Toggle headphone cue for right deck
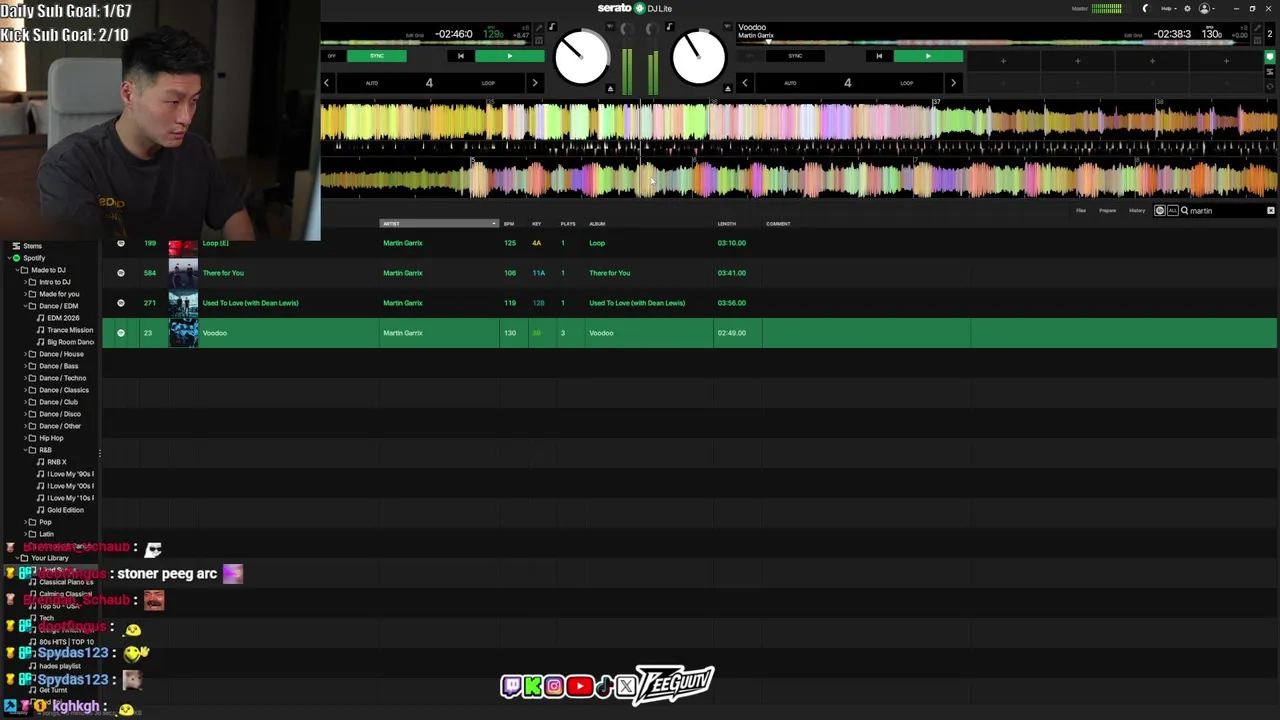Image resolution: width=1280 pixels, height=720 pixels. click(x=728, y=26)
